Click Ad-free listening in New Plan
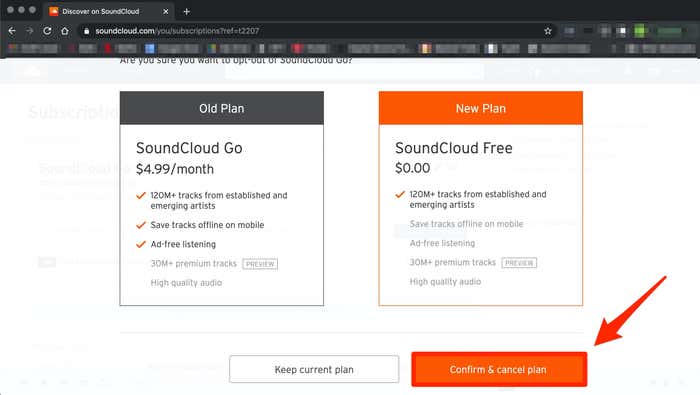The width and height of the screenshot is (700, 395). (442, 243)
